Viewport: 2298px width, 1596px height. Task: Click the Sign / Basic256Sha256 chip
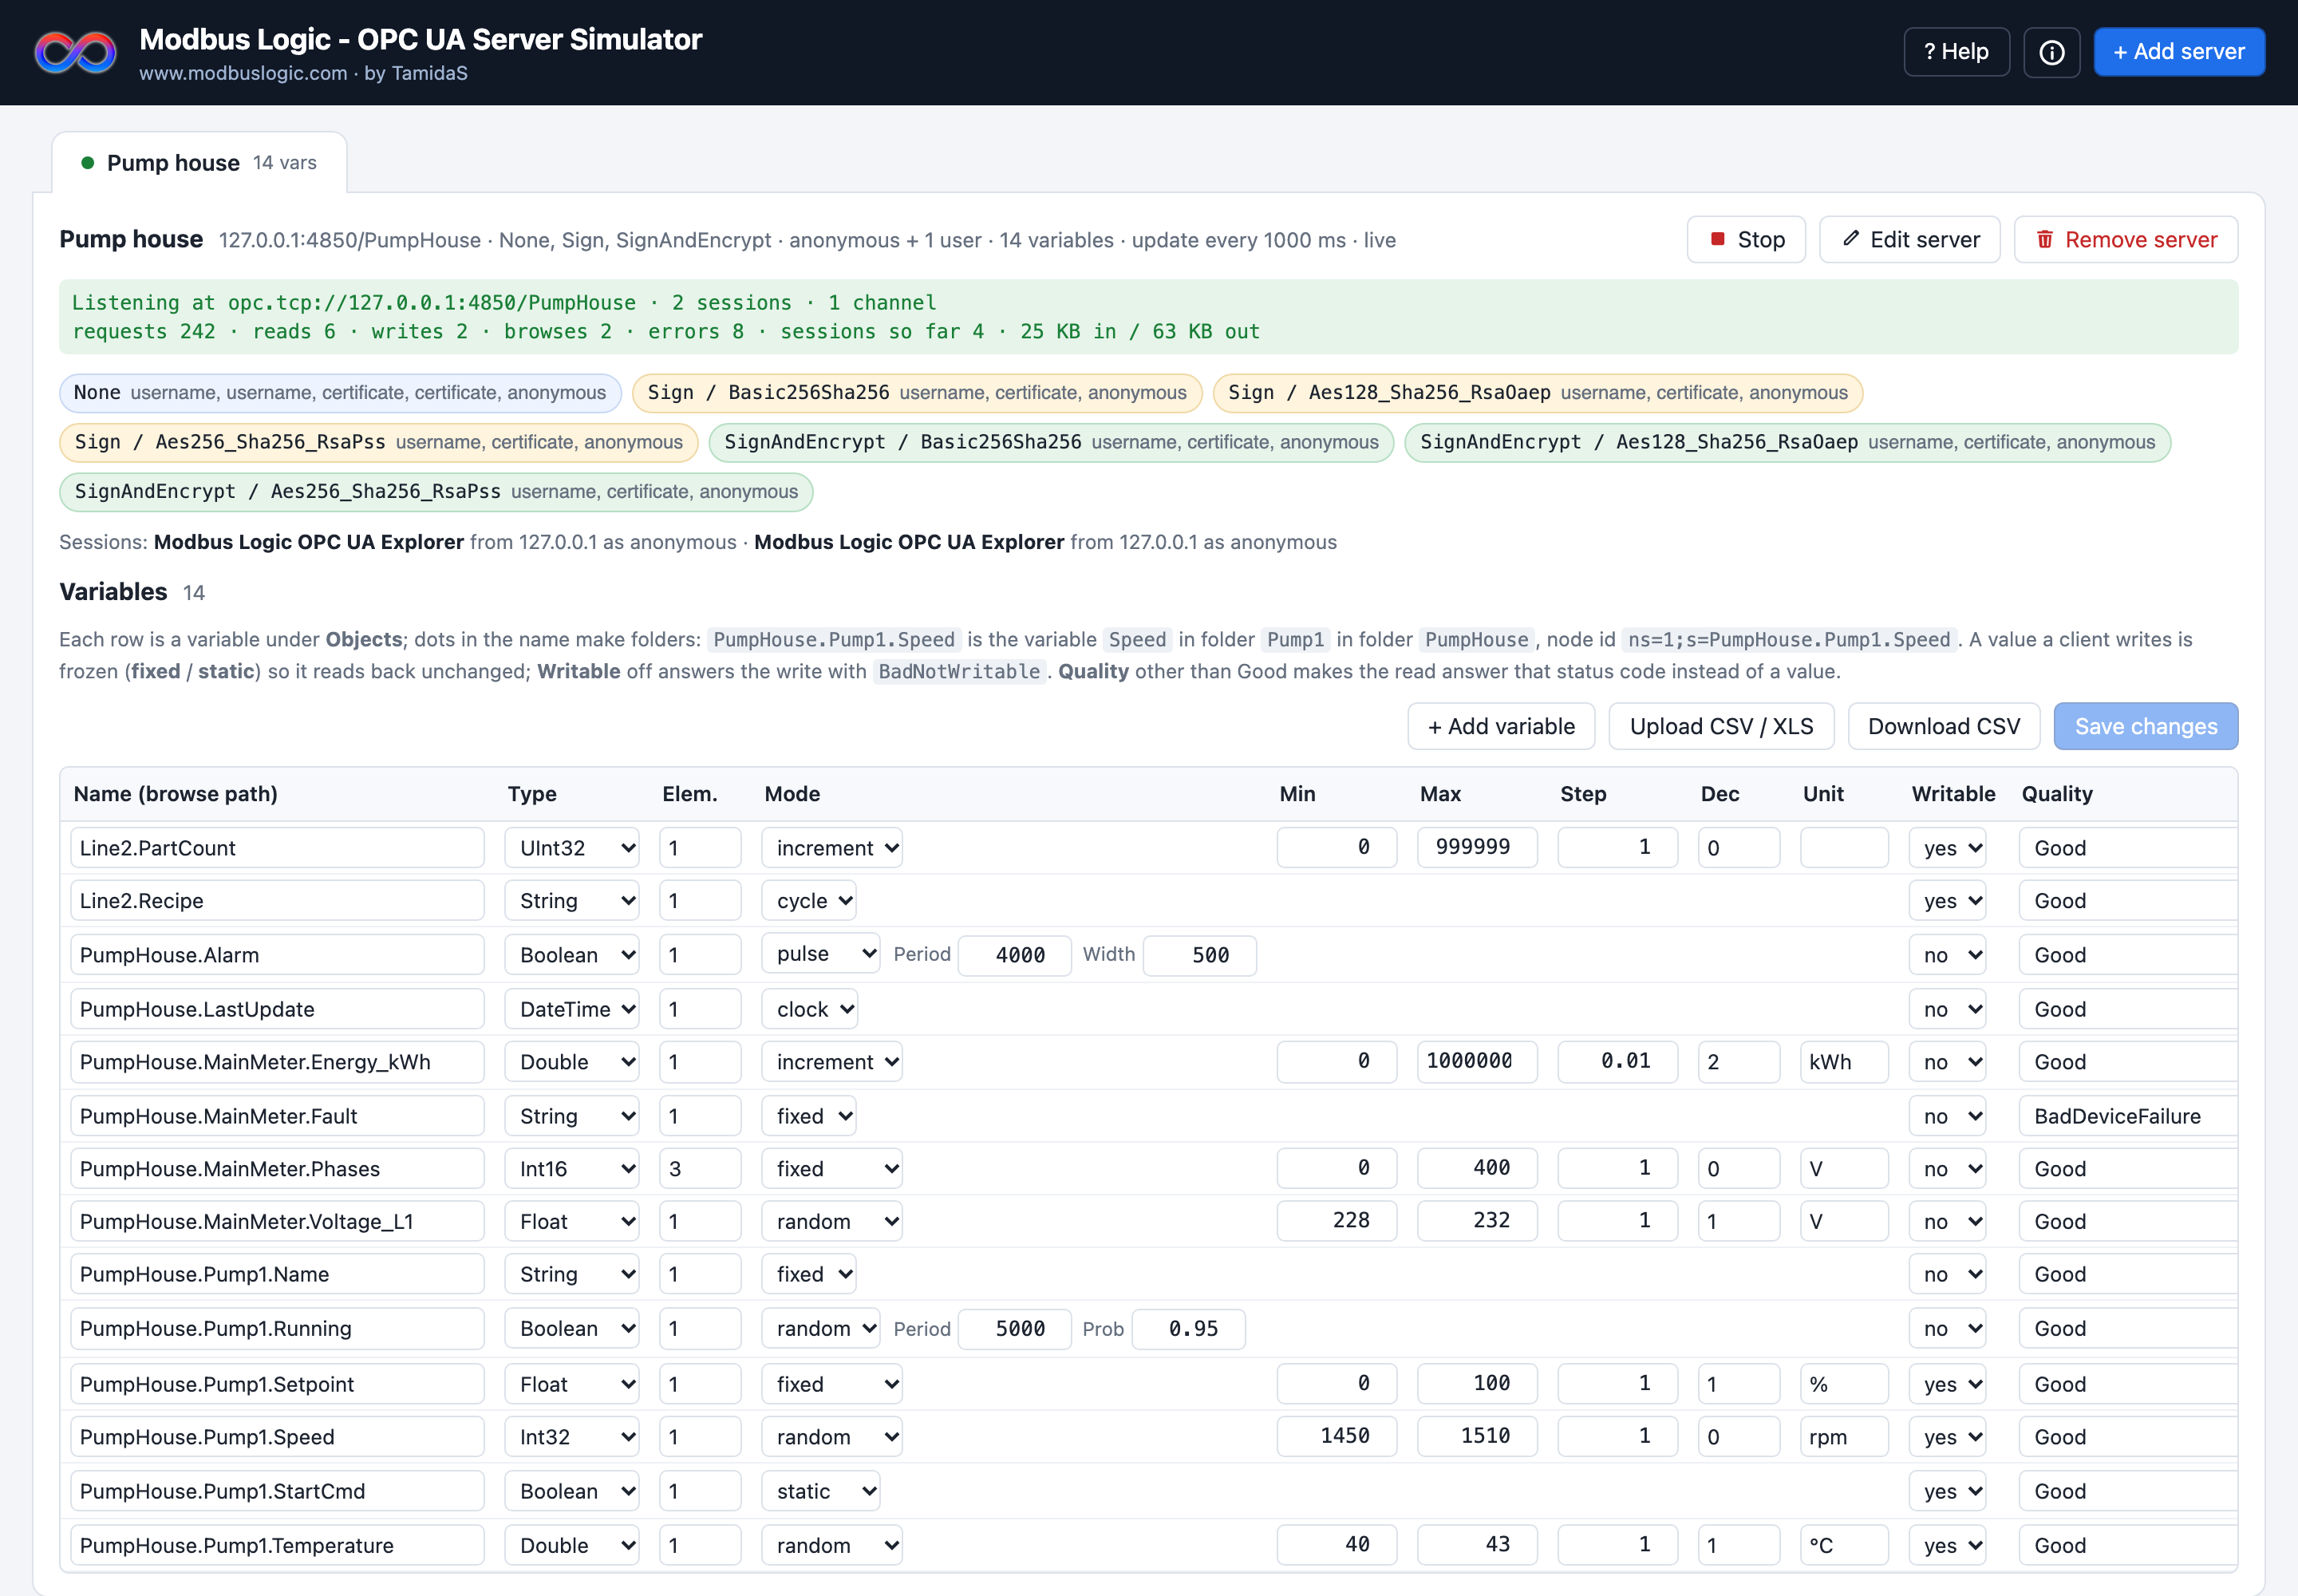(x=917, y=393)
